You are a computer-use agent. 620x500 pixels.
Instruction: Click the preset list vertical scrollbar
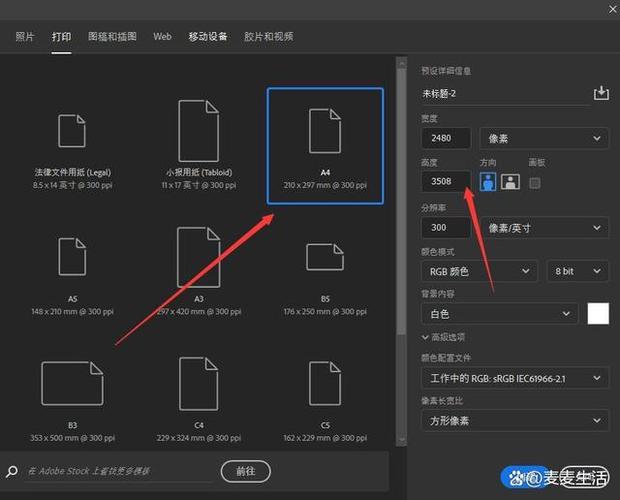click(x=401, y=202)
